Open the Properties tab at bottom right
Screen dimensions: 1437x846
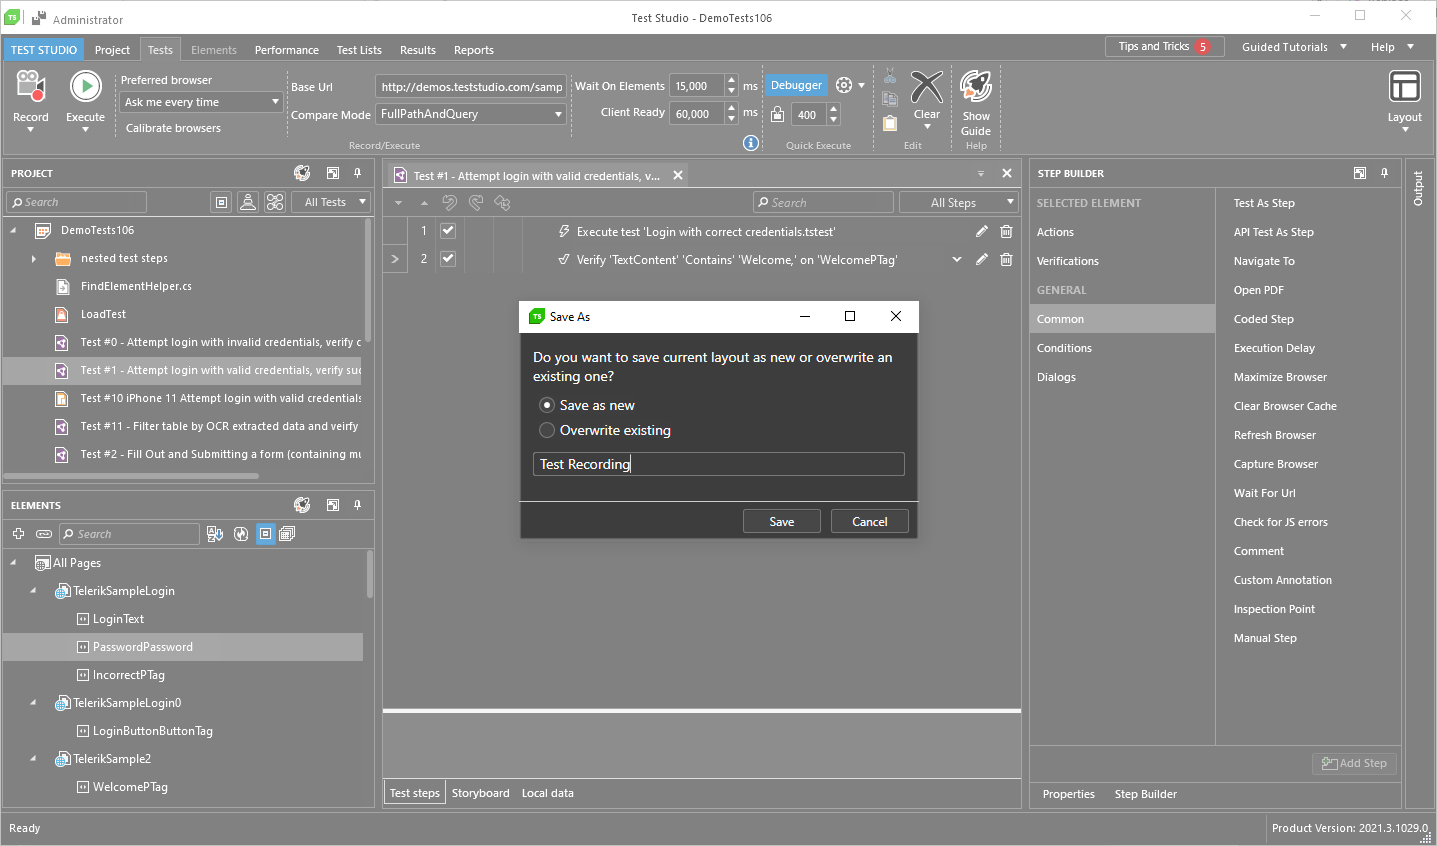pyautogui.click(x=1068, y=794)
